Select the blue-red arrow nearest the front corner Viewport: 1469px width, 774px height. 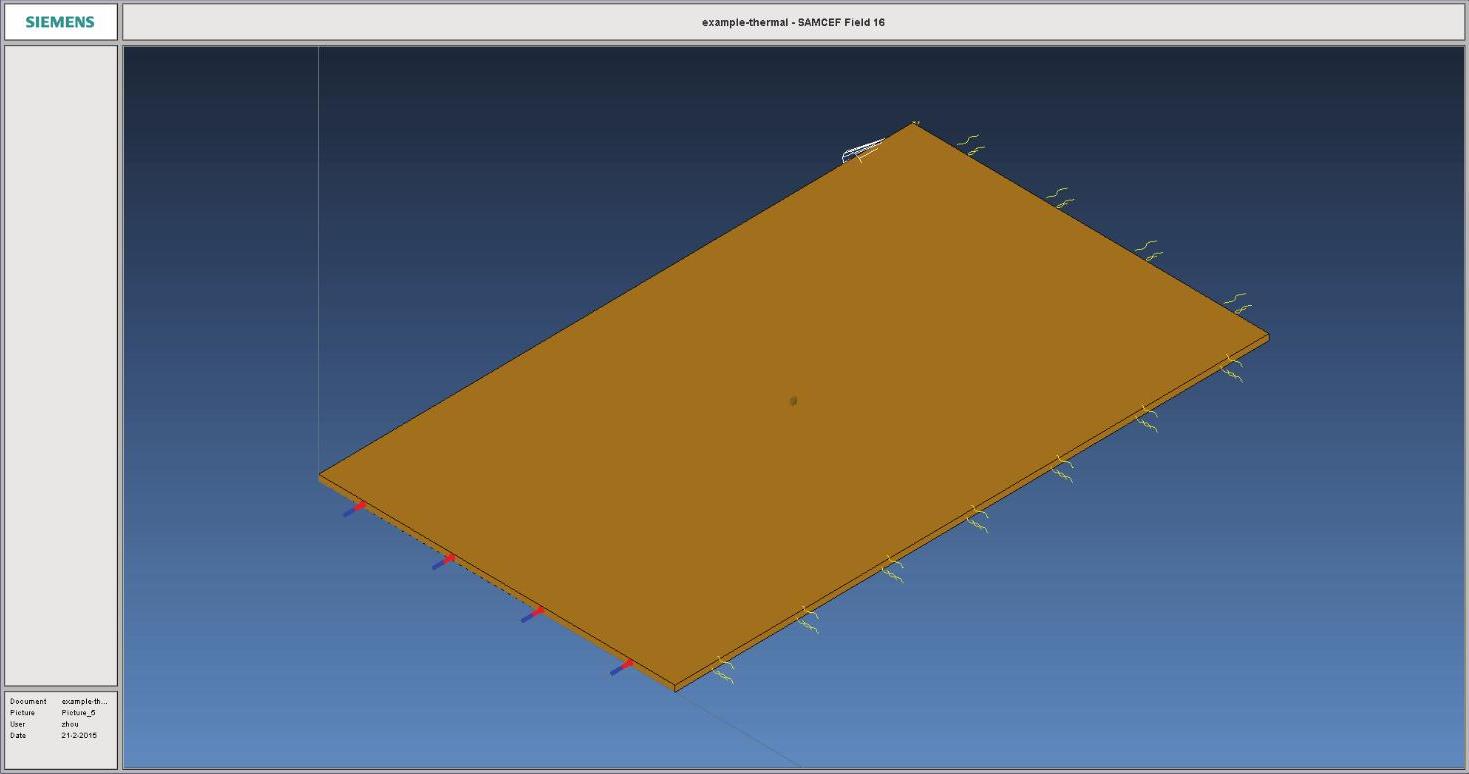621,667
